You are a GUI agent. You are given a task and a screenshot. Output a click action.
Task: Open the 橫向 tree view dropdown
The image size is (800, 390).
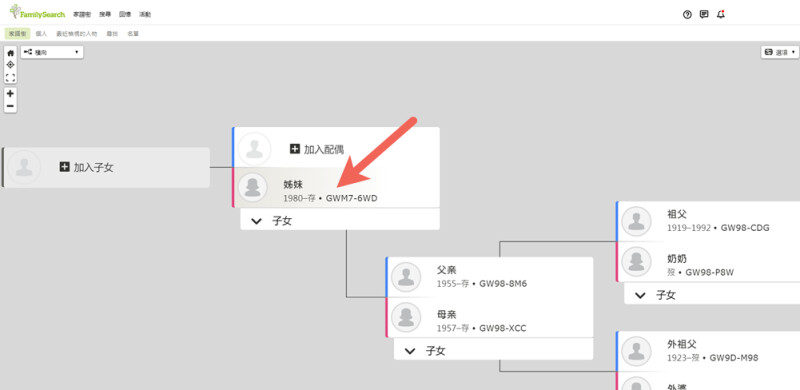52,52
